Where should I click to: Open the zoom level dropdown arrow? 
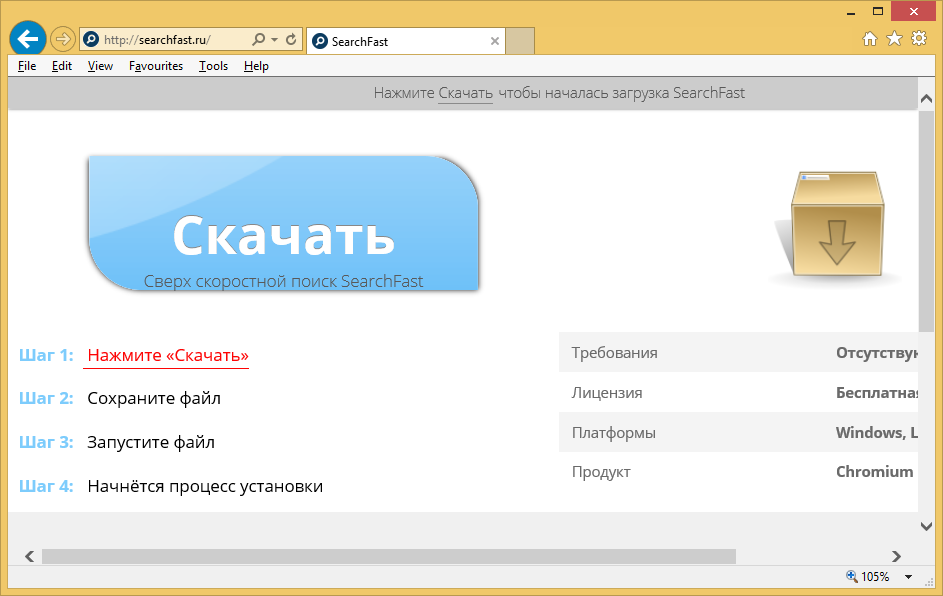[908, 577]
